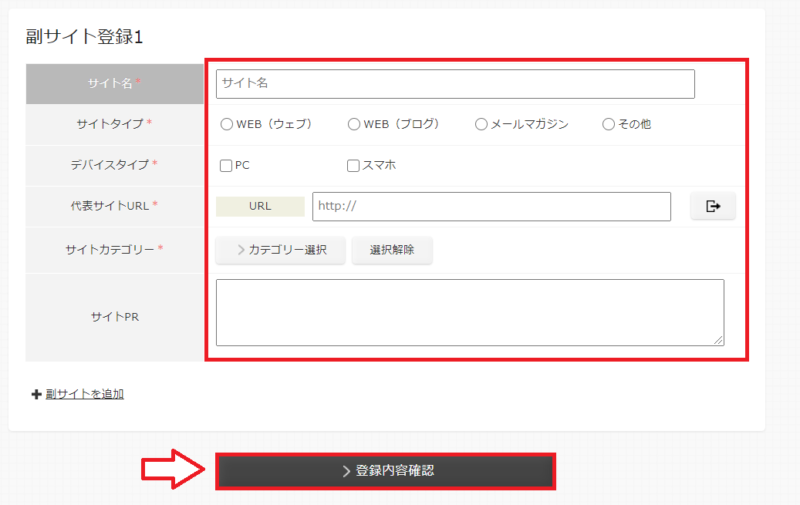Viewport: 800px width, 505px height.
Task: Click the サイトカテゴリー row label
Action: click(x=114, y=249)
